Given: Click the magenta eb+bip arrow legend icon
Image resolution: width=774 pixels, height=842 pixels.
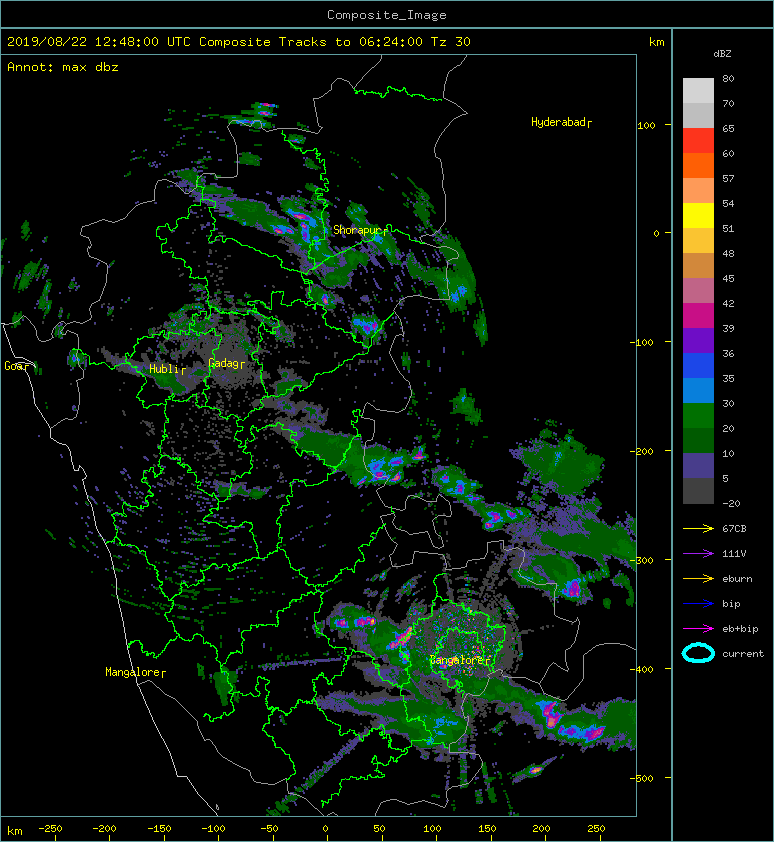Looking at the screenshot, I should coord(698,629).
